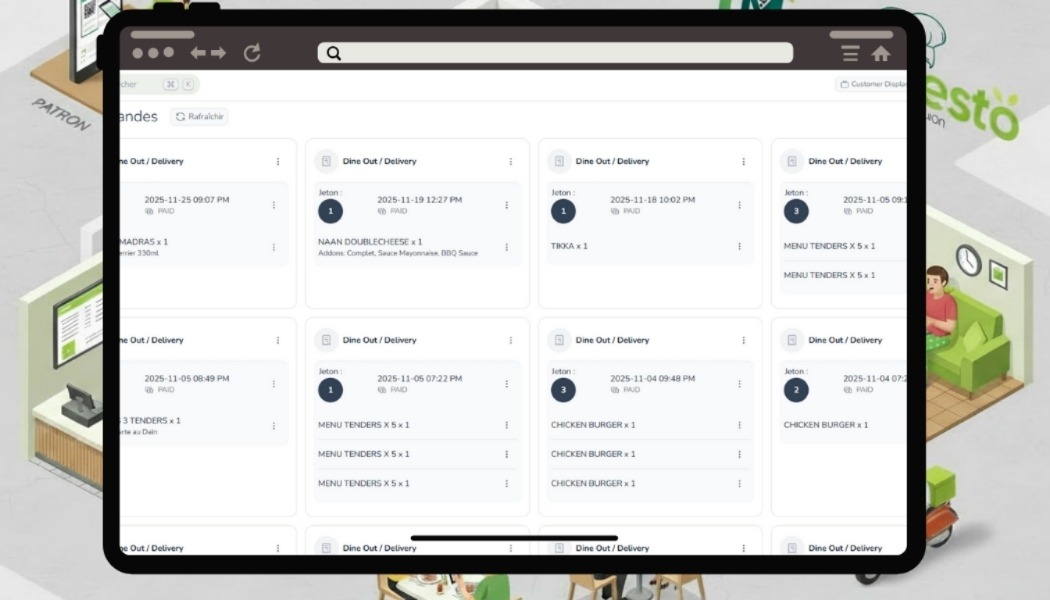
Task: Open options for the TIKKA x 1 item
Action: [x=740, y=246]
